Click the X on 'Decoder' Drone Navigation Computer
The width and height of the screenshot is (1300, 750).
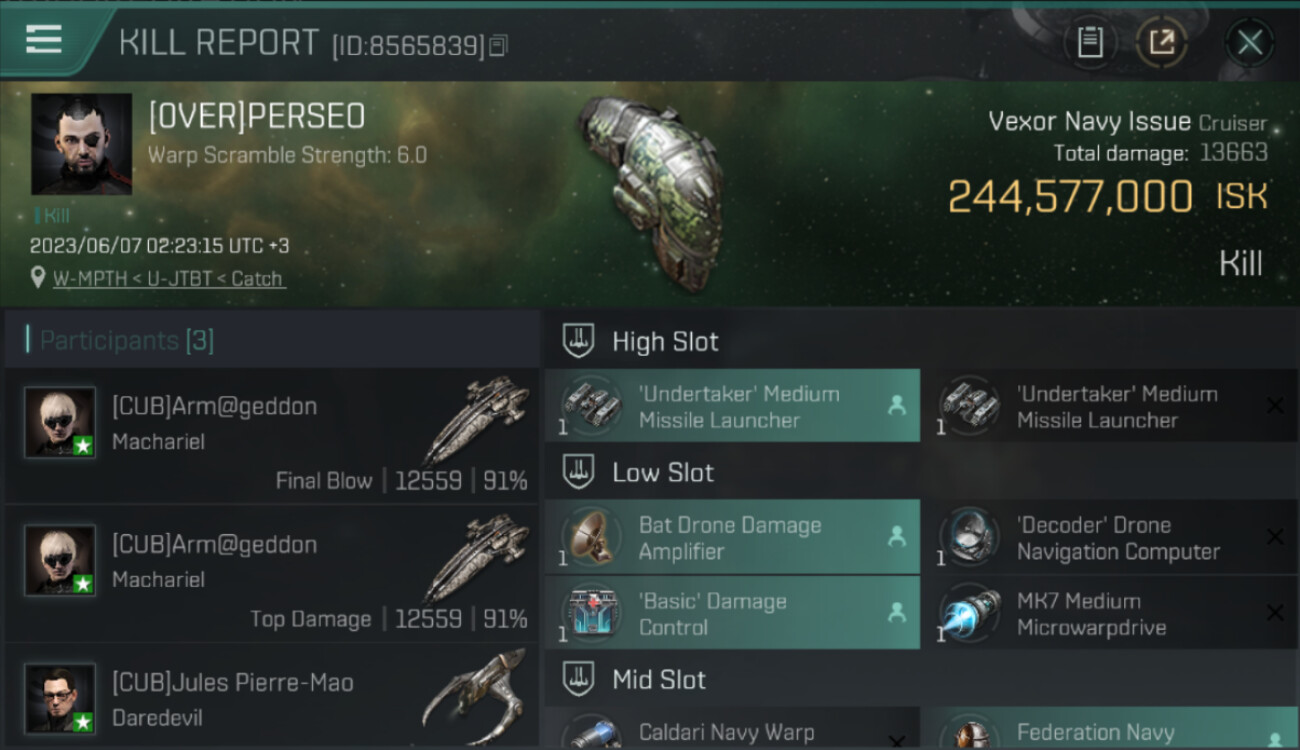point(1275,537)
